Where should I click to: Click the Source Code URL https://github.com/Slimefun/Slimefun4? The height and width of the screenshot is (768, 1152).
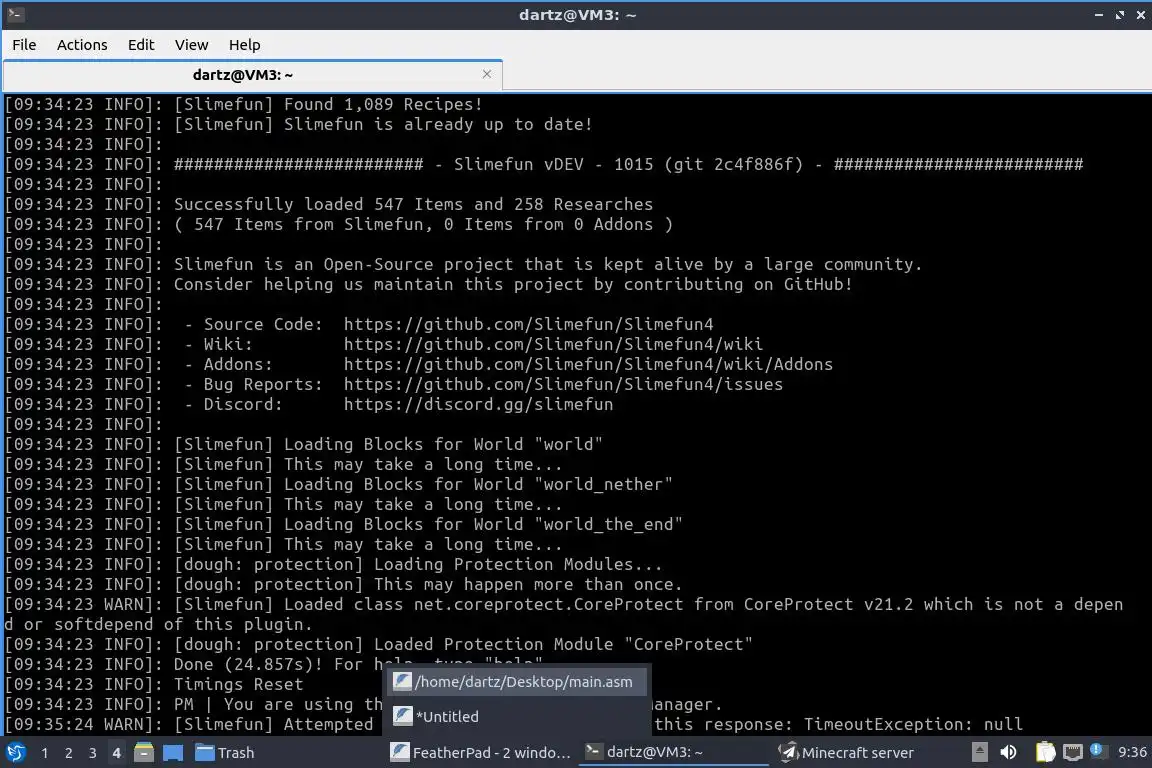tap(528, 324)
